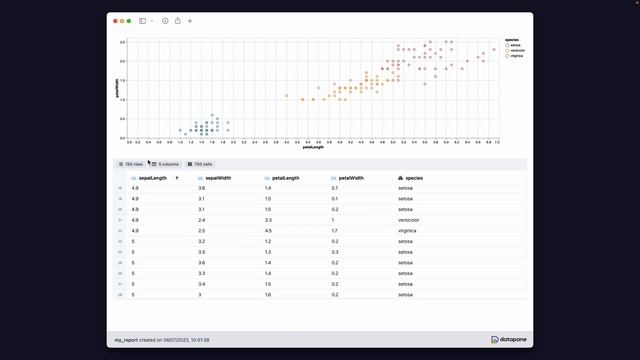
Task: Click grid icon in 750 cells badge
Action: (190, 164)
